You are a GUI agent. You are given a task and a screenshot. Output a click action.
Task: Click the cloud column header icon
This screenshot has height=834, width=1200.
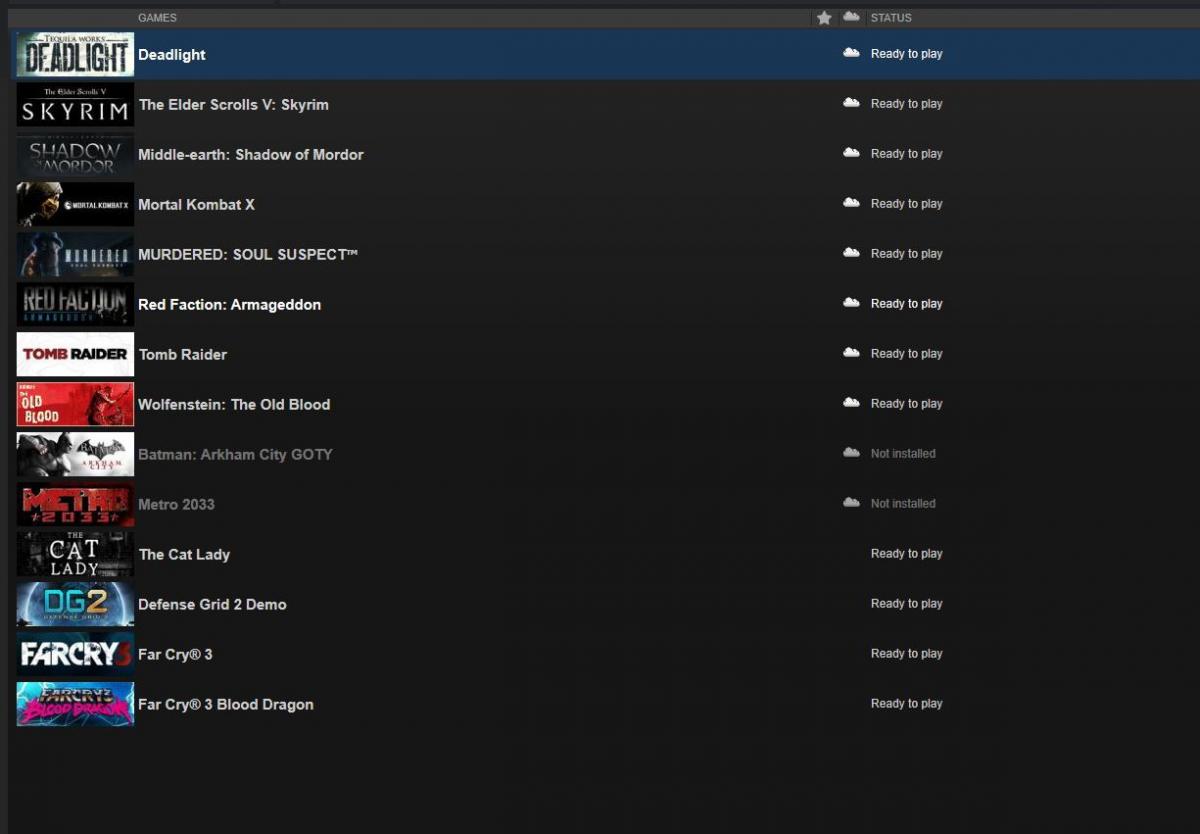[x=851, y=17]
